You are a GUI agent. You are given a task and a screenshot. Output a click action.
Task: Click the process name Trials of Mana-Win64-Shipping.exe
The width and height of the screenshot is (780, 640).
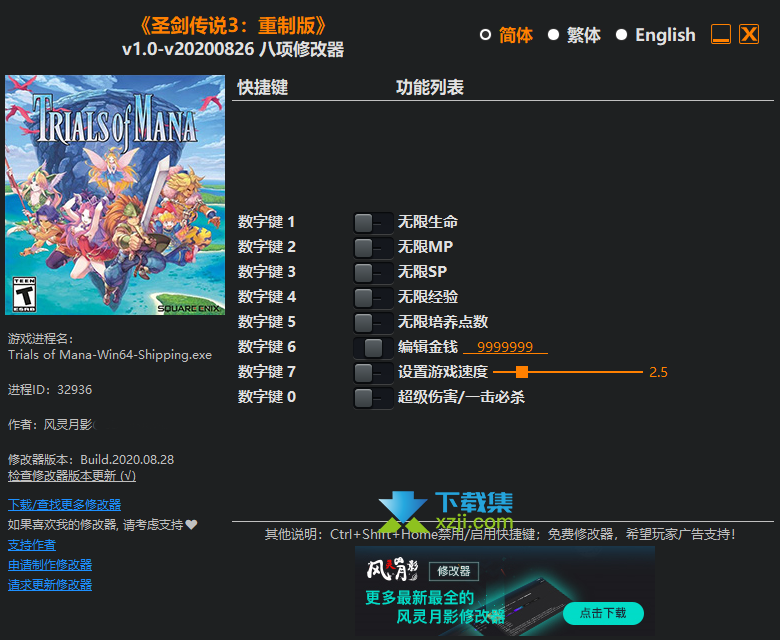pyautogui.click(x=110, y=355)
